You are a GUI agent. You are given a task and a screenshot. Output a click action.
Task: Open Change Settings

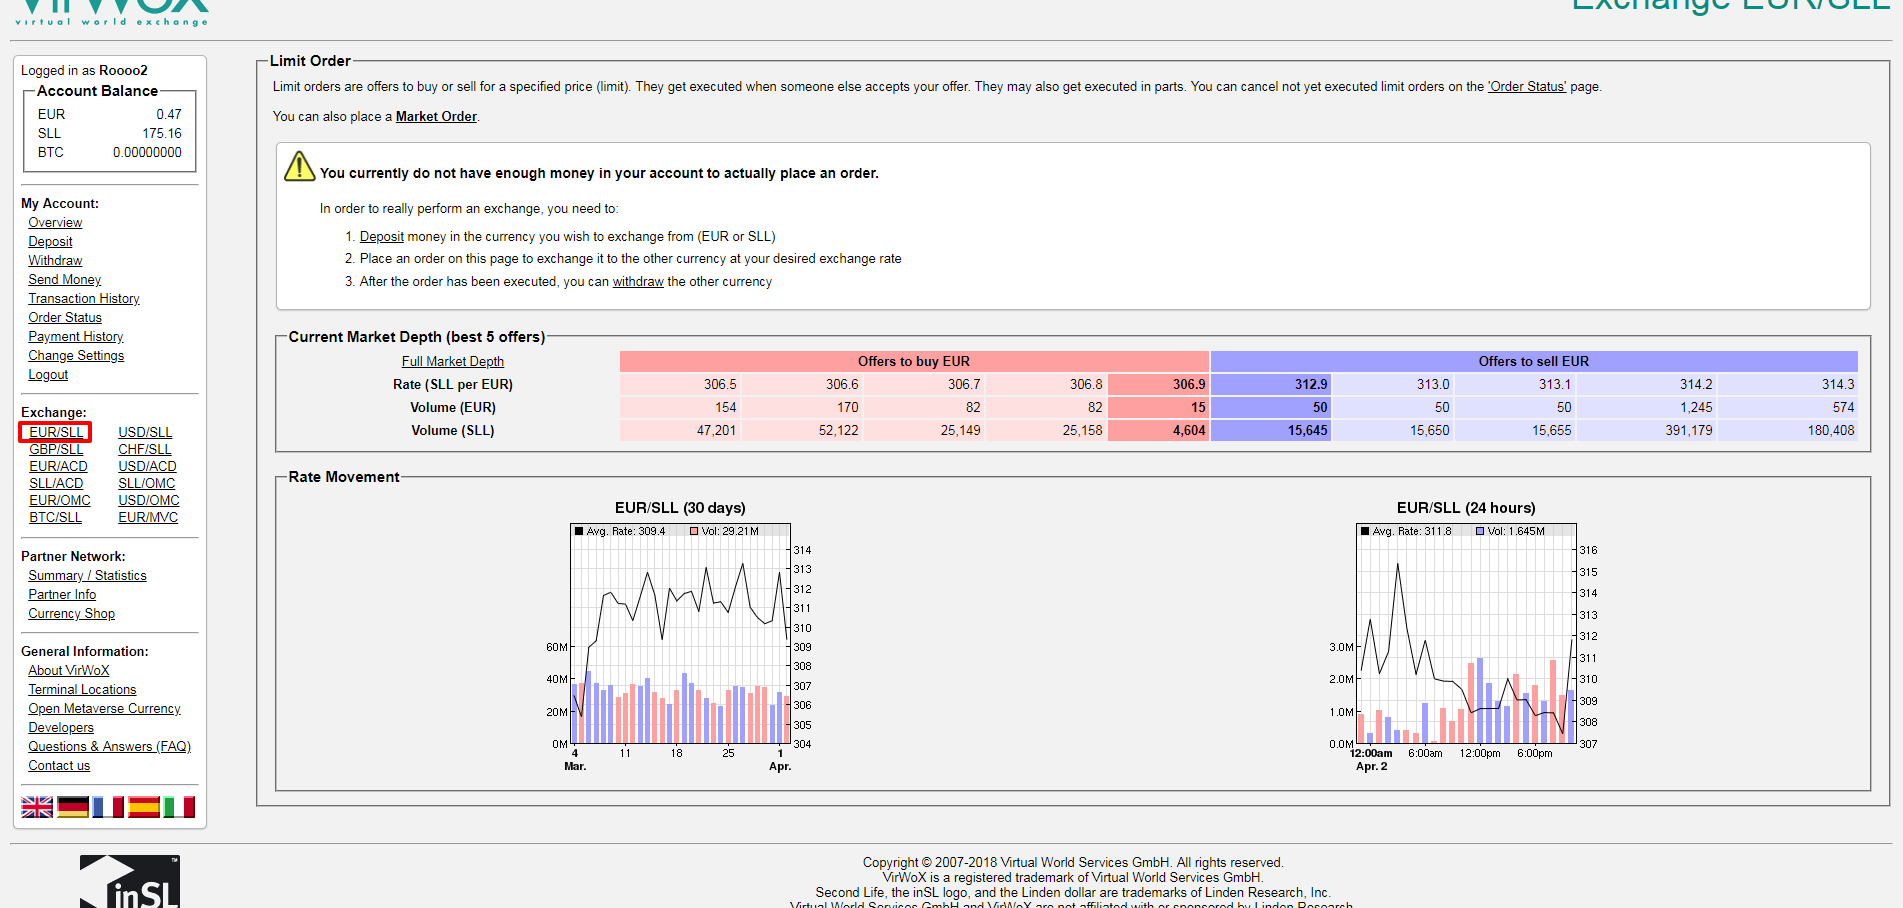pos(76,356)
